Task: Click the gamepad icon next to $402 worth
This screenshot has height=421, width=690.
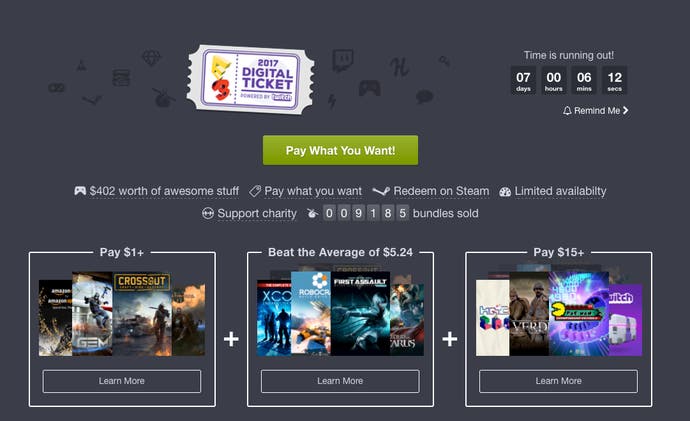Action: 80,191
